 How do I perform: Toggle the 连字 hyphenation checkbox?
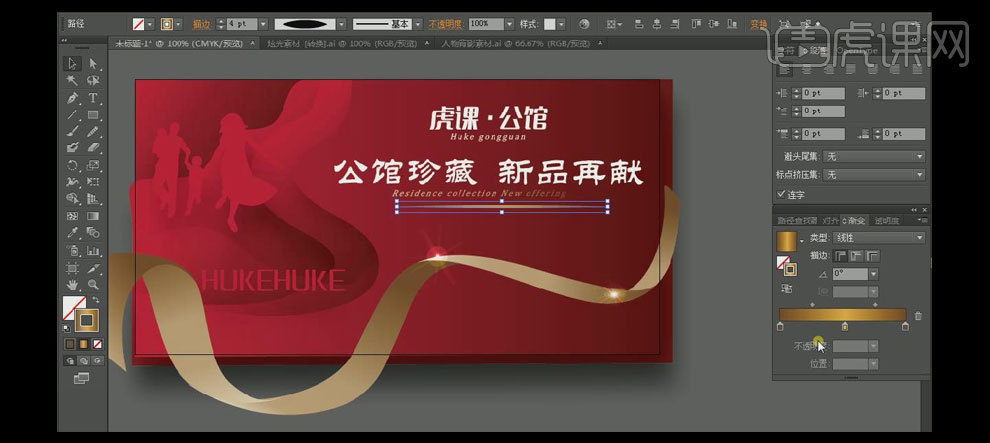pyautogui.click(x=782, y=195)
